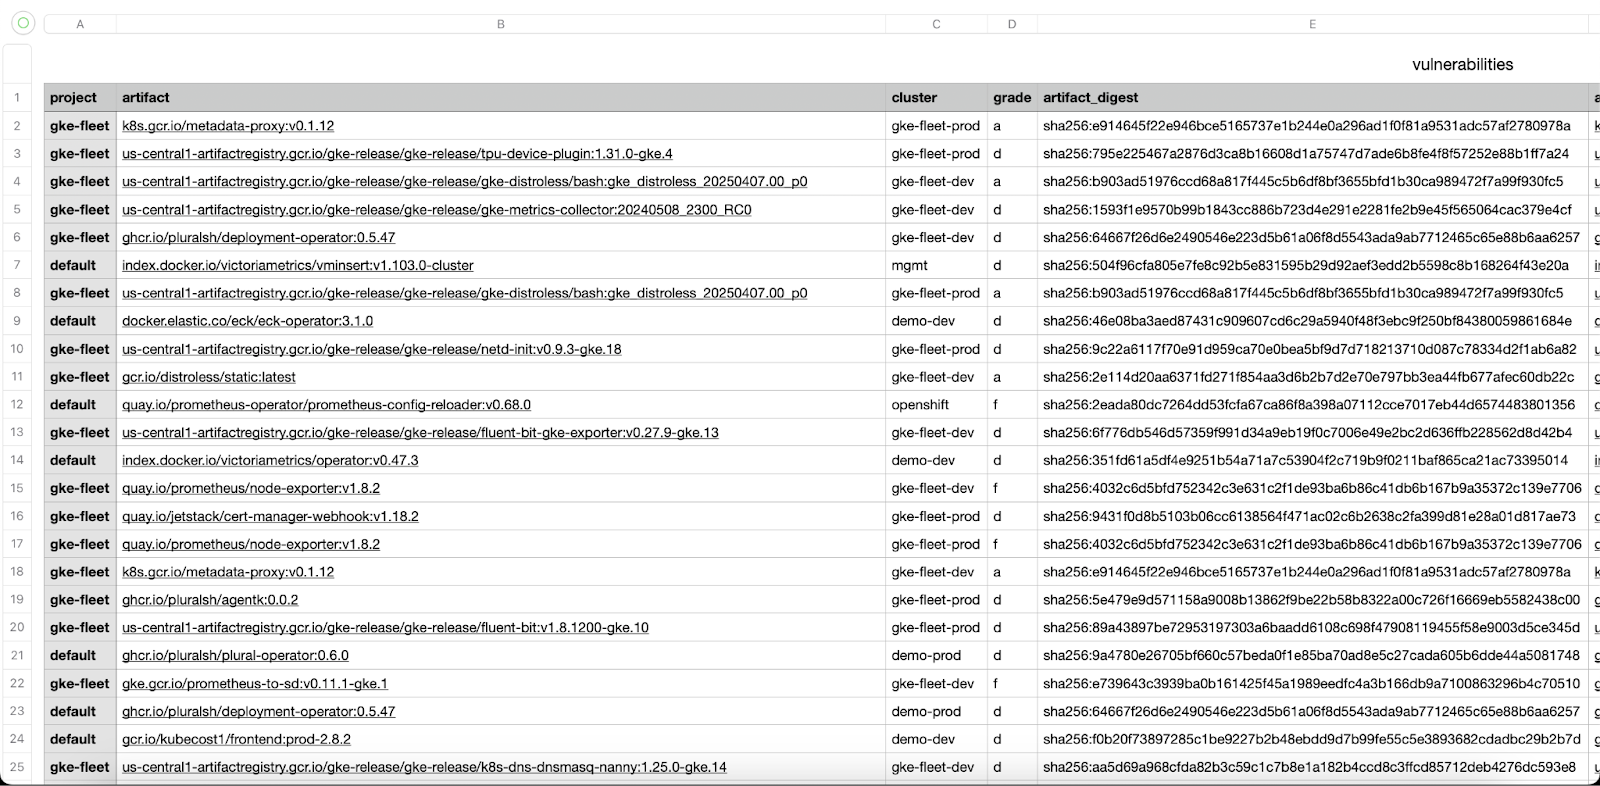Click the 'openshift' cluster cell

[936, 405]
